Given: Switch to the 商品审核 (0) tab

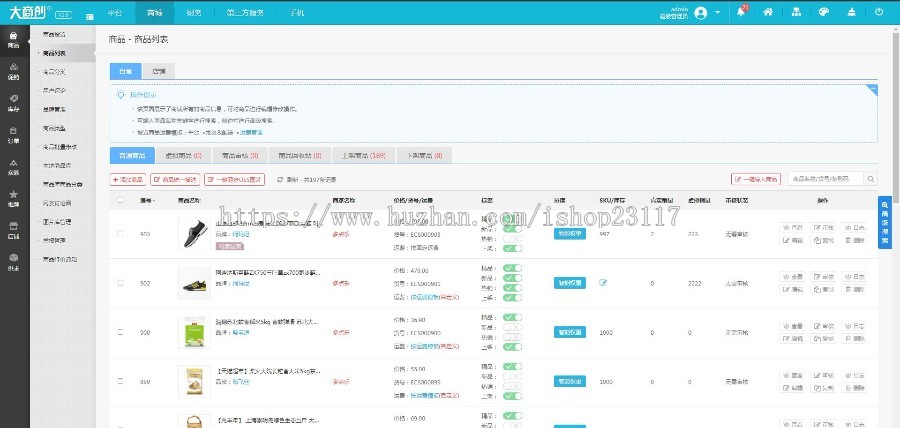Looking at the screenshot, I should click(x=240, y=155).
